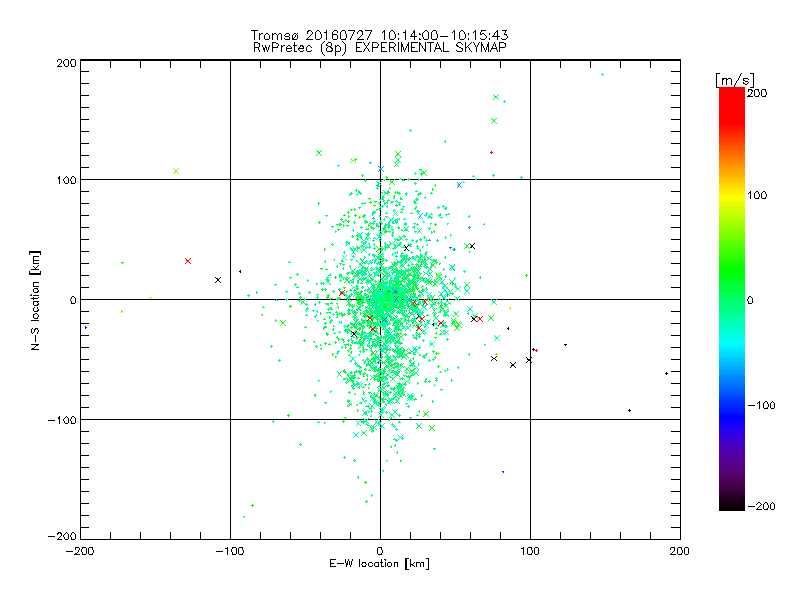This screenshot has width=800, height=600.
Task: Click the cyan dot in the plot's top-right corner
Action: [x=603, y=74]
